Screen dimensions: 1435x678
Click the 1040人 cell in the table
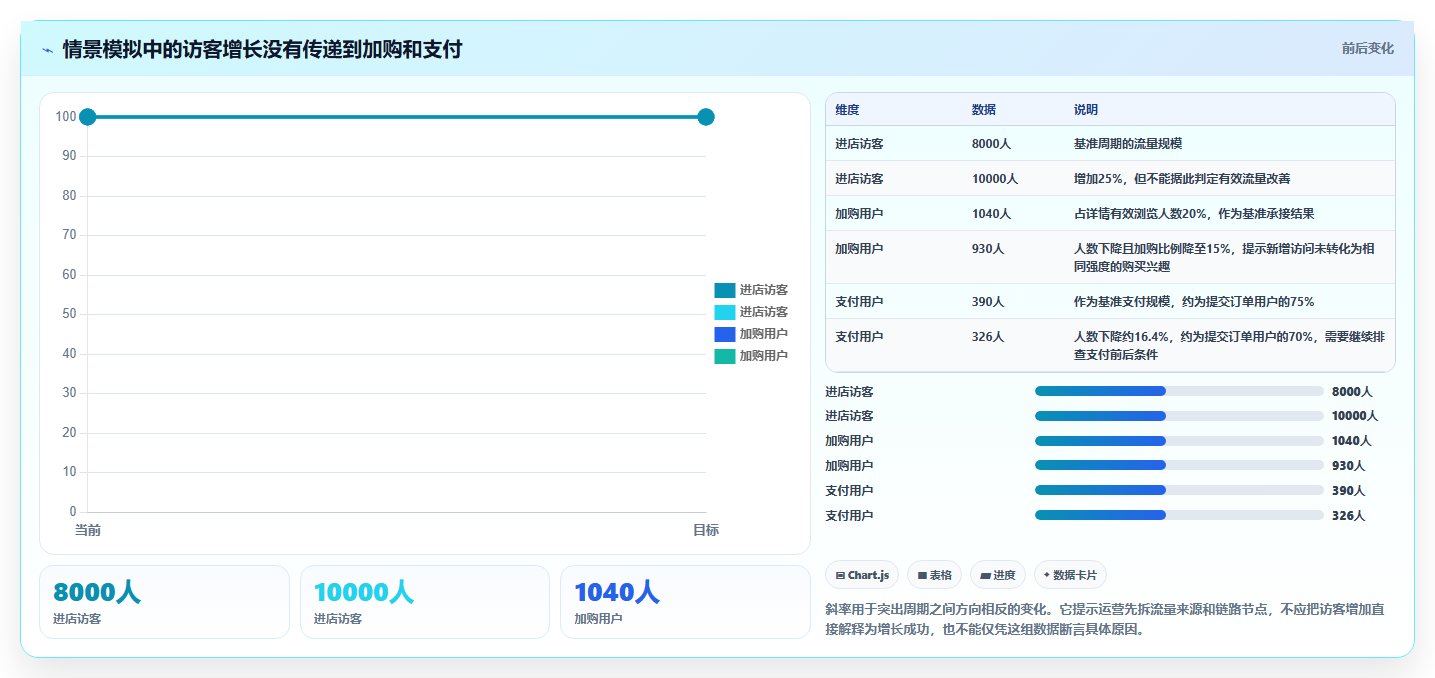click(991, 214)
